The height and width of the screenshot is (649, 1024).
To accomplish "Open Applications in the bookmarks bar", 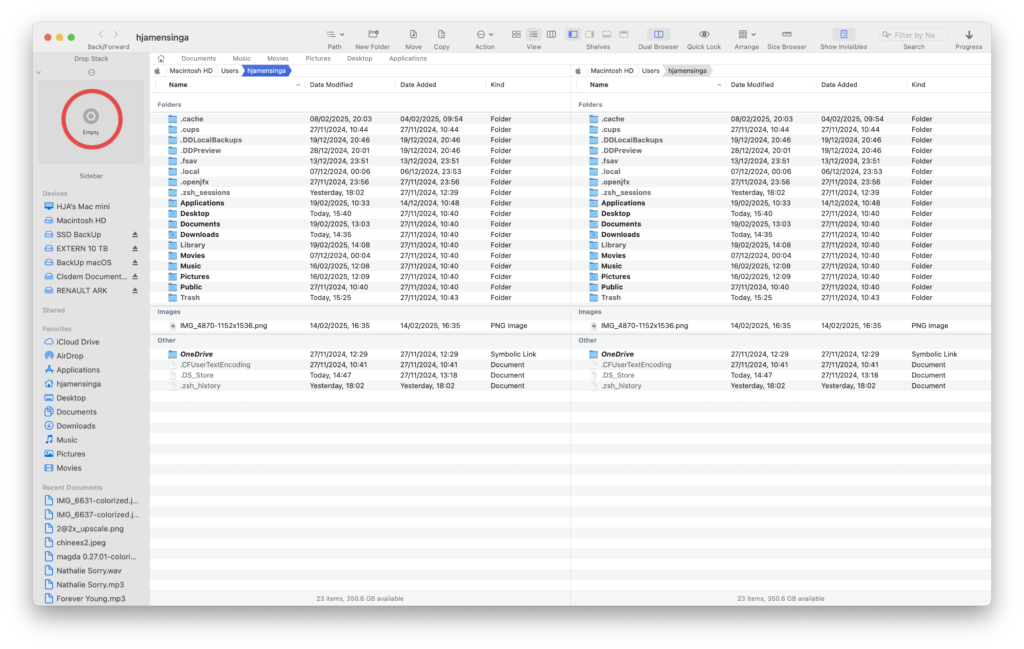I will click(408, 59).
